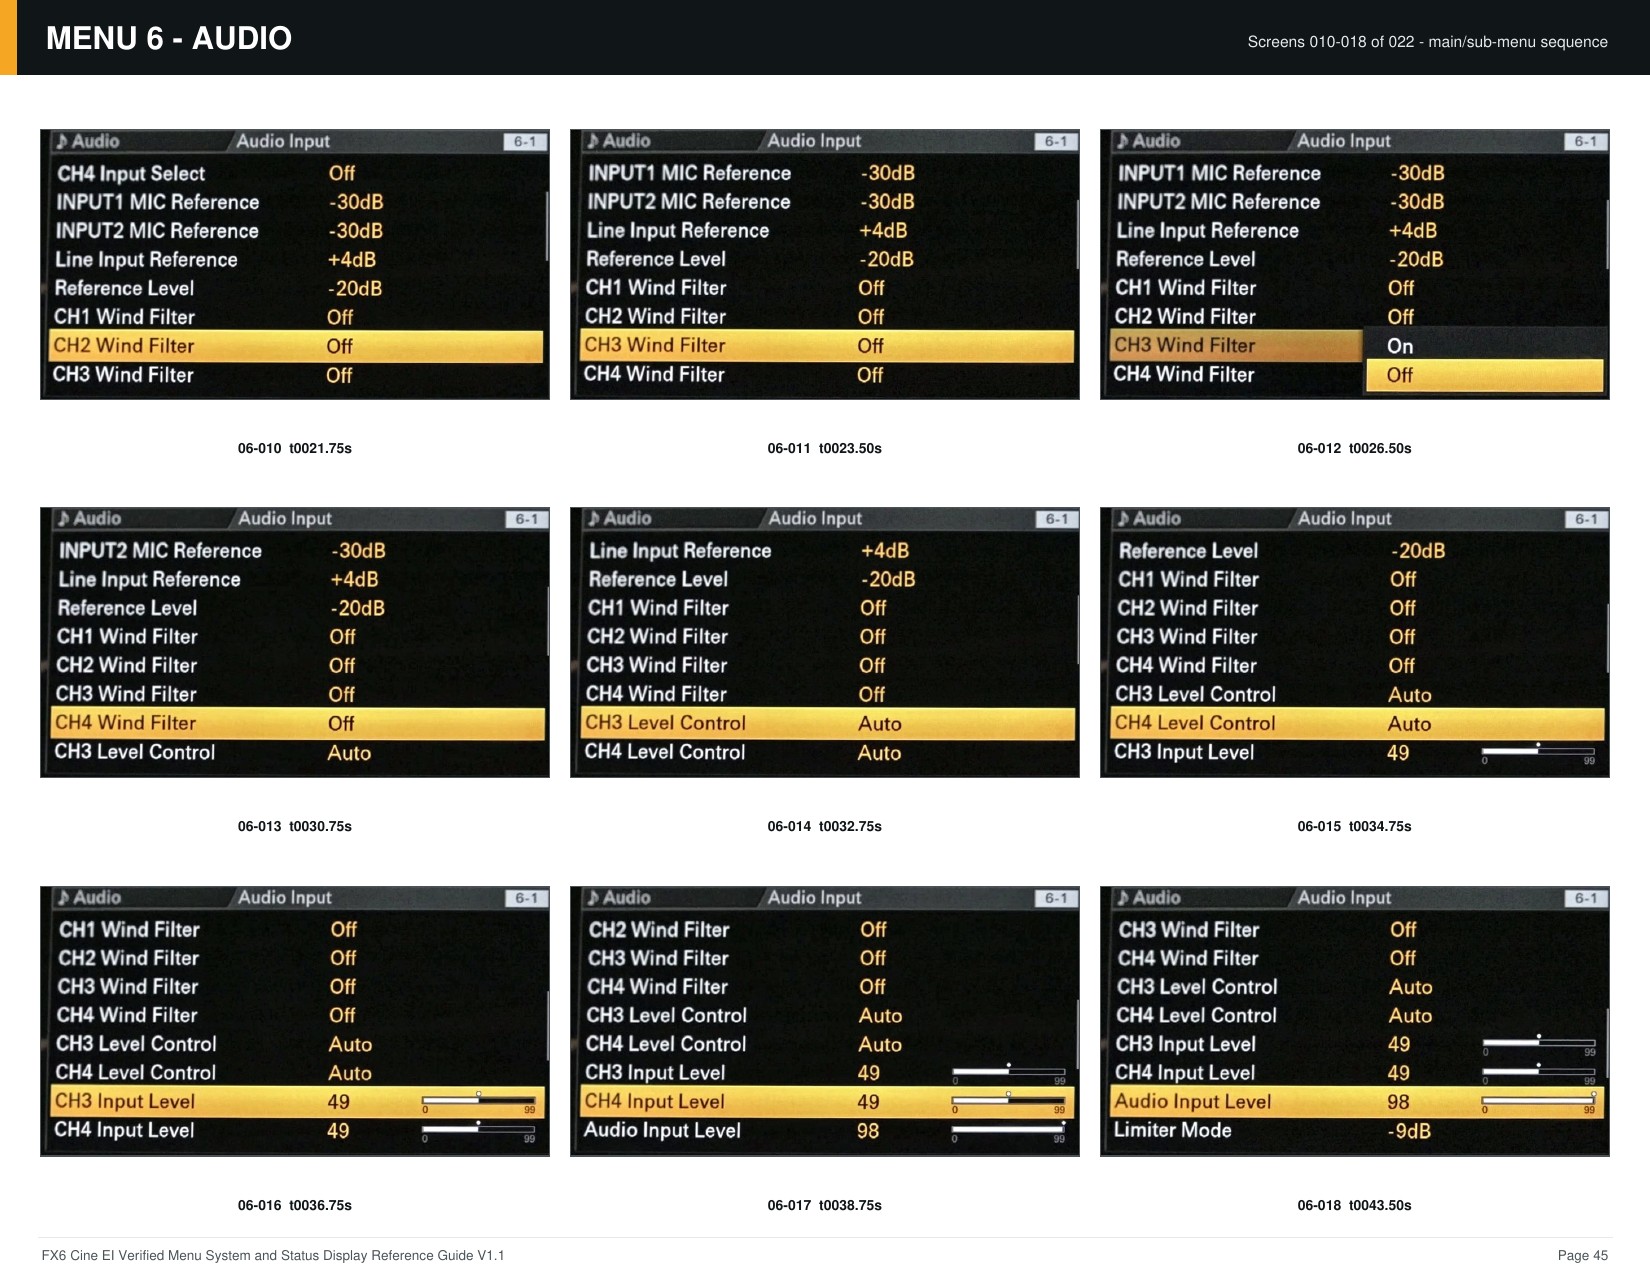Click the Audio note icon in screen 06-010
Screen dimensions: 1650x1275
63,142
